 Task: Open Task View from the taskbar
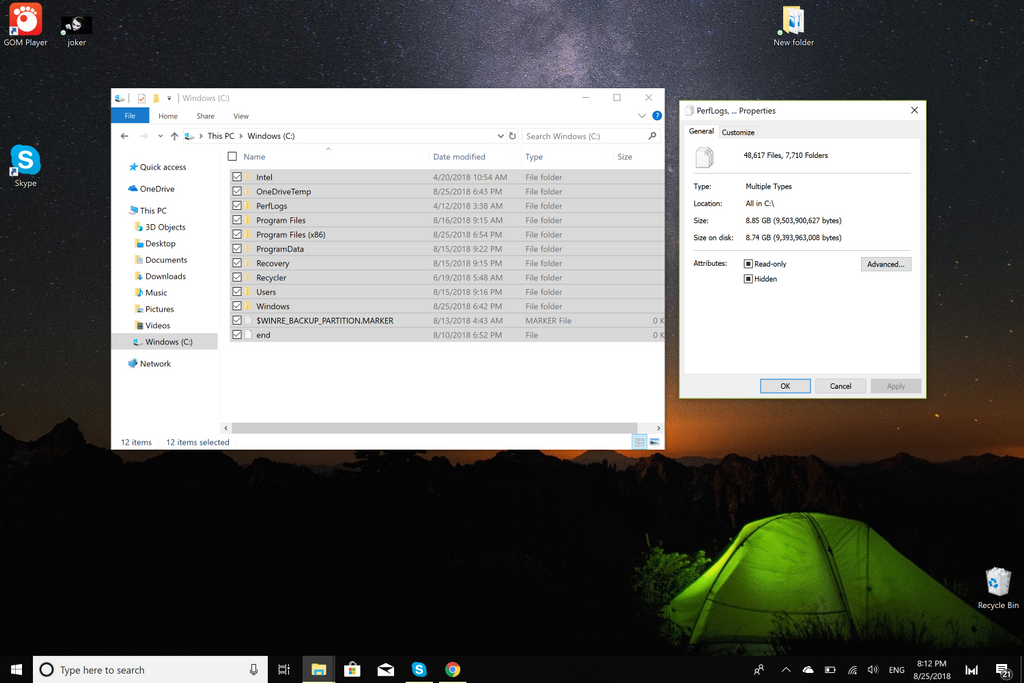tap(284, 669)
